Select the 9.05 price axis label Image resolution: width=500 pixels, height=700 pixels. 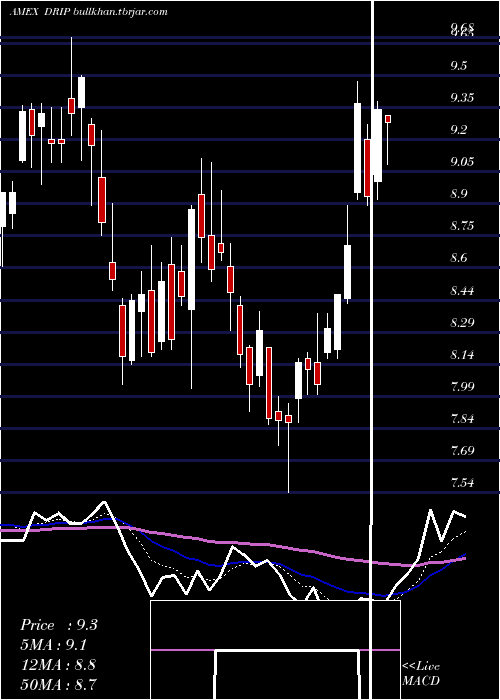[x=462, y=162]
